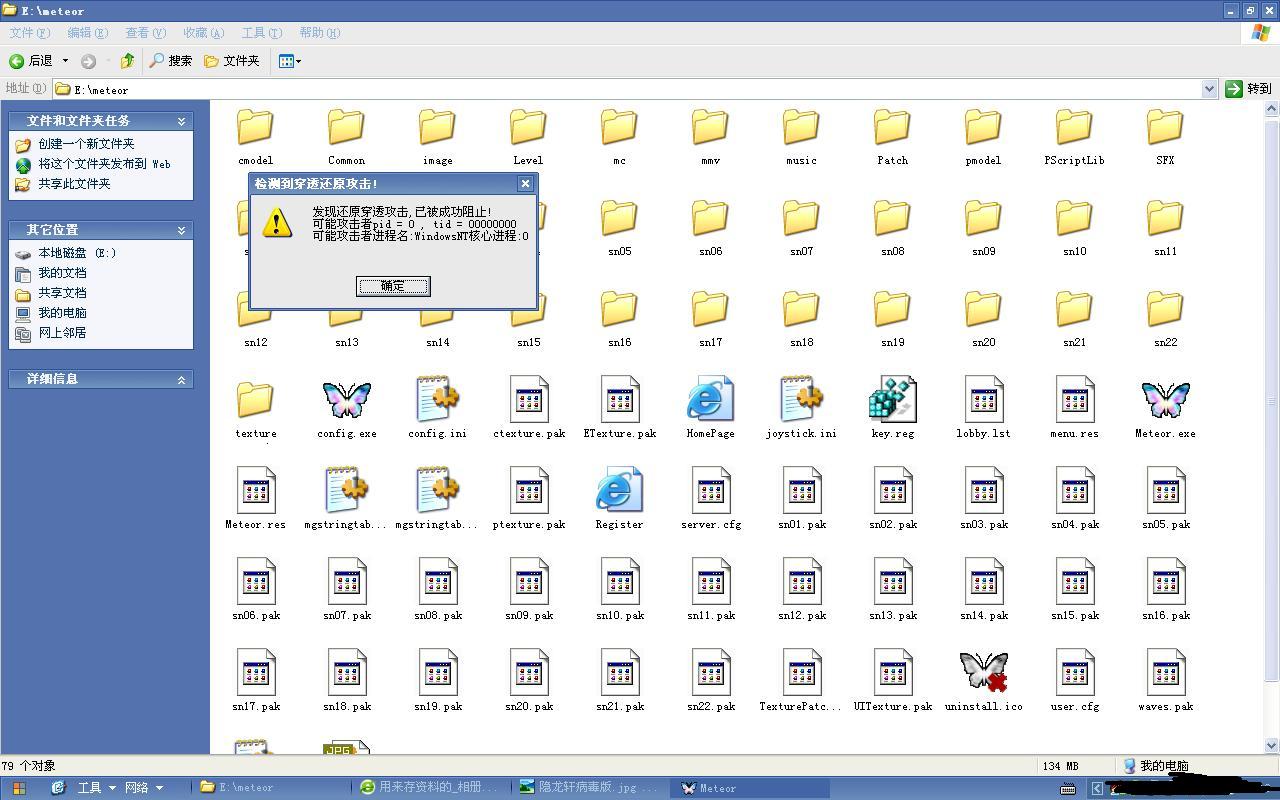The height and width of the screenshot is (800, 1280).
Task: Click the 转到 go button
Action: point(1249,89)
